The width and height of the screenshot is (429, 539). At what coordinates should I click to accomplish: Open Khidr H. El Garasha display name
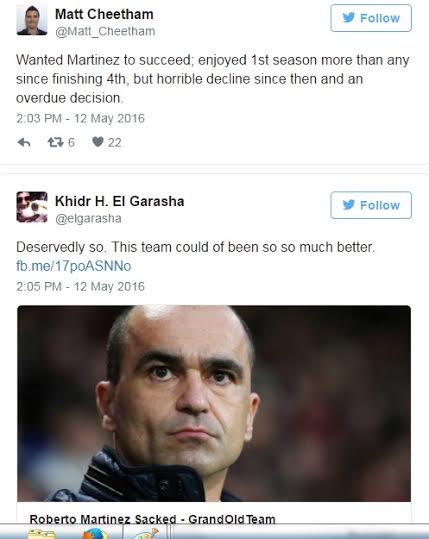click(x=120, y=201)
